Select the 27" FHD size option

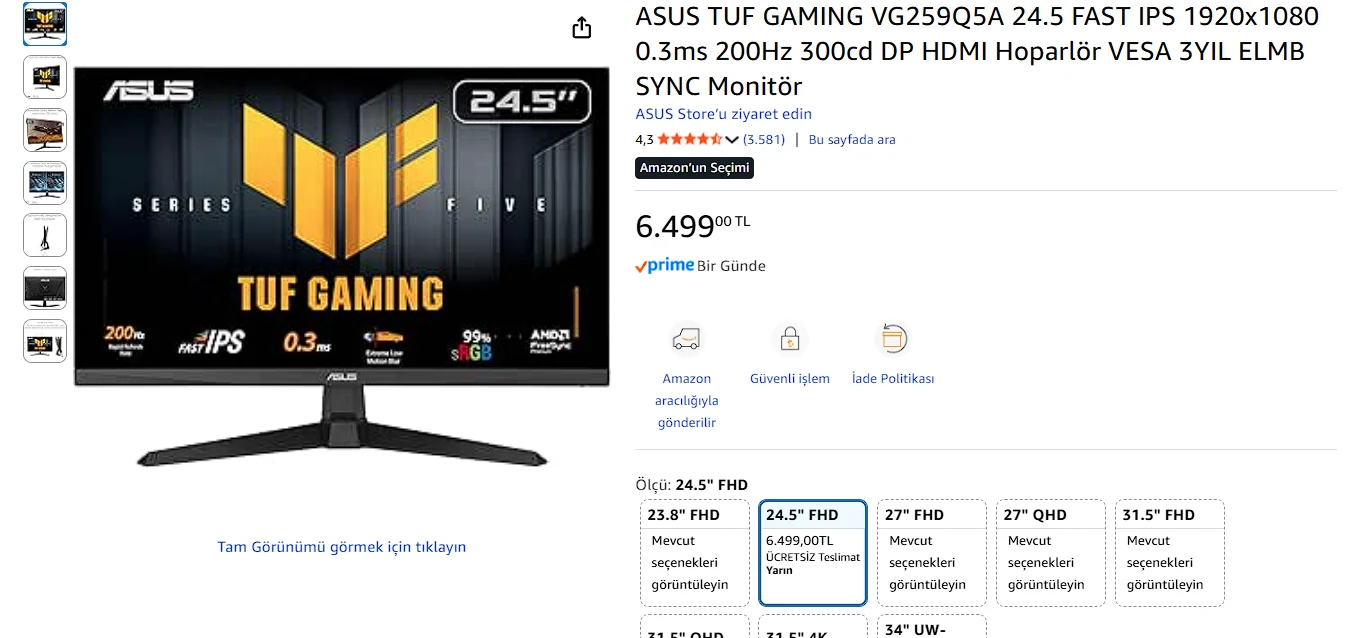pos(932,553)
